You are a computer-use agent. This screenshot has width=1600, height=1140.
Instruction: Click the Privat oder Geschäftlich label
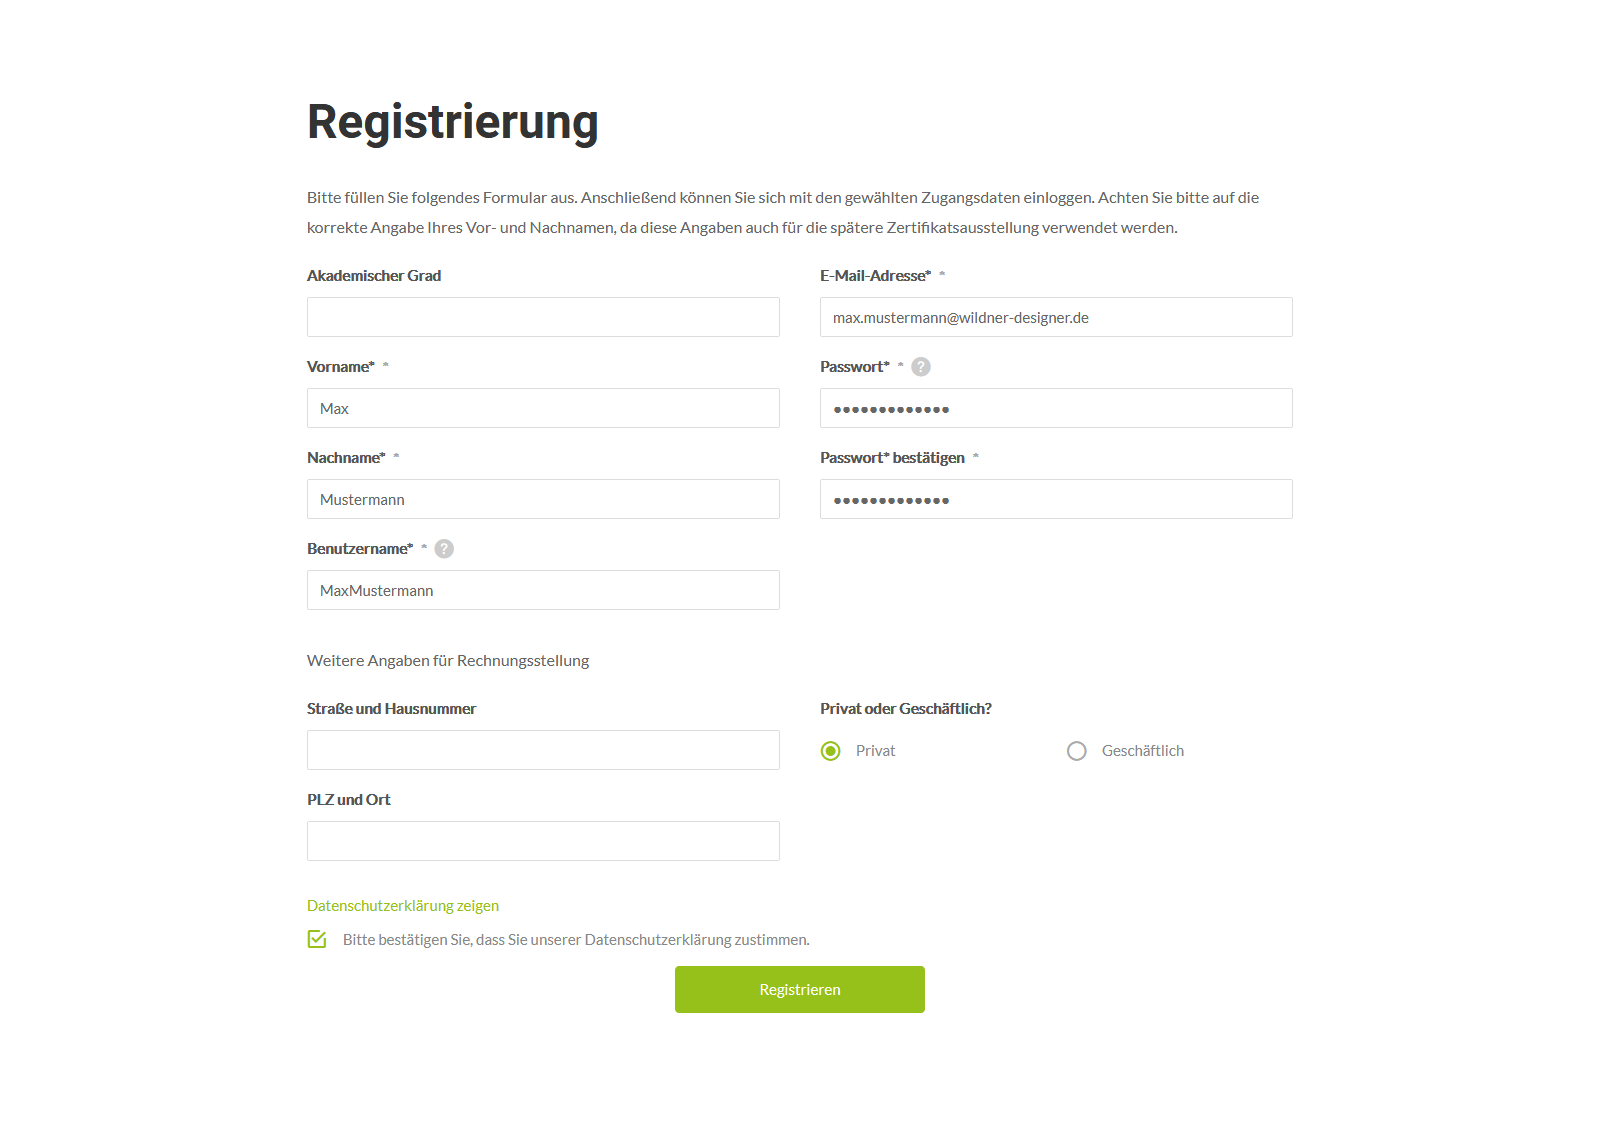[905, 708]
